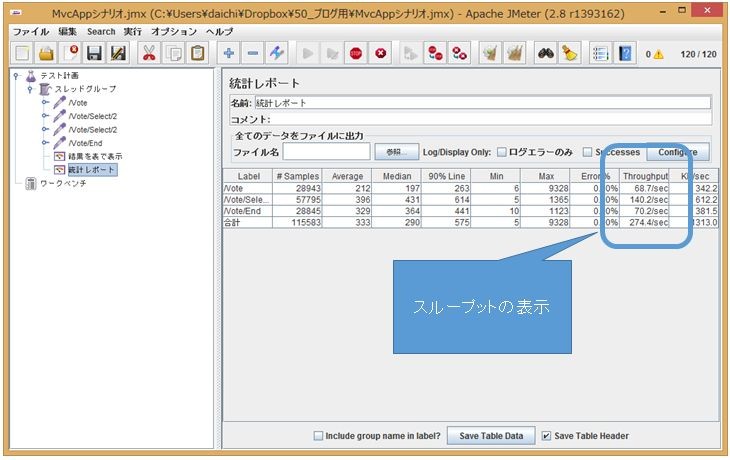Reset search with the brush icon
This screenshot has width=730, height=460.
click(569, 54)
